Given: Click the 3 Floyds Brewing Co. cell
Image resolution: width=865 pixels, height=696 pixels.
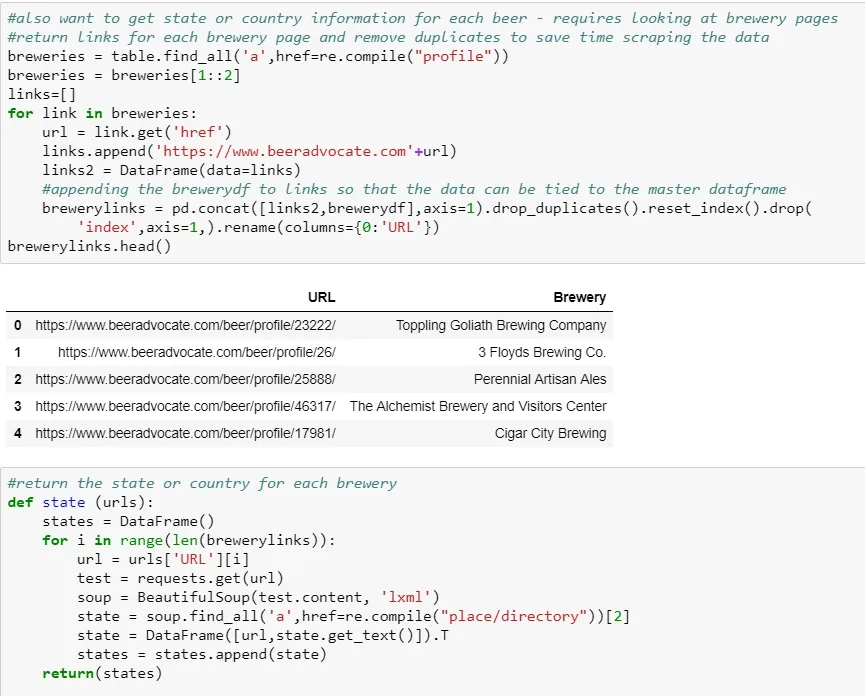Looking at the screenshot, I should click(542, 352).
